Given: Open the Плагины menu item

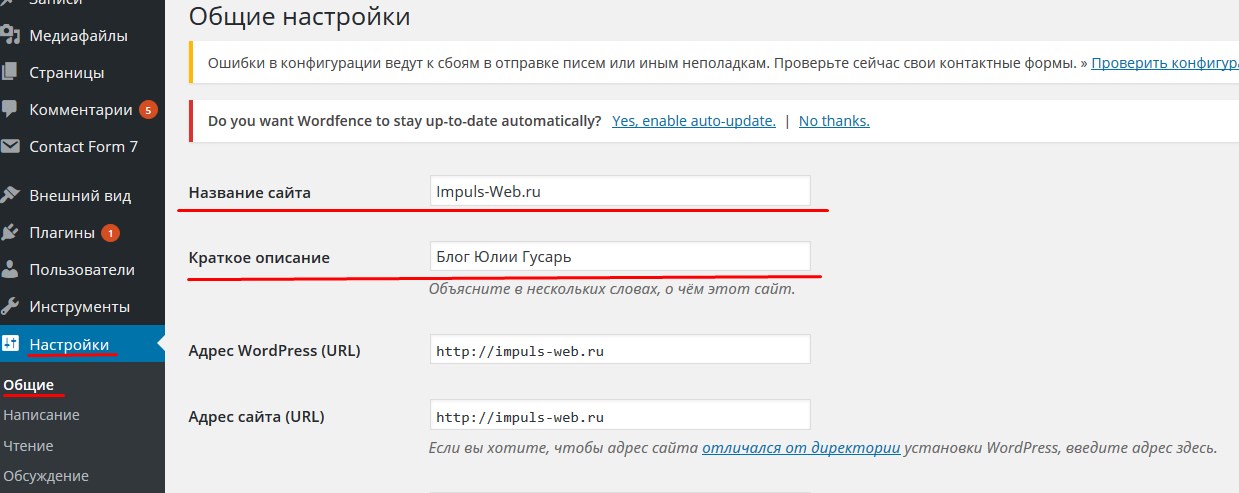Looking at the screenshot, I should [x=62, y=233].
